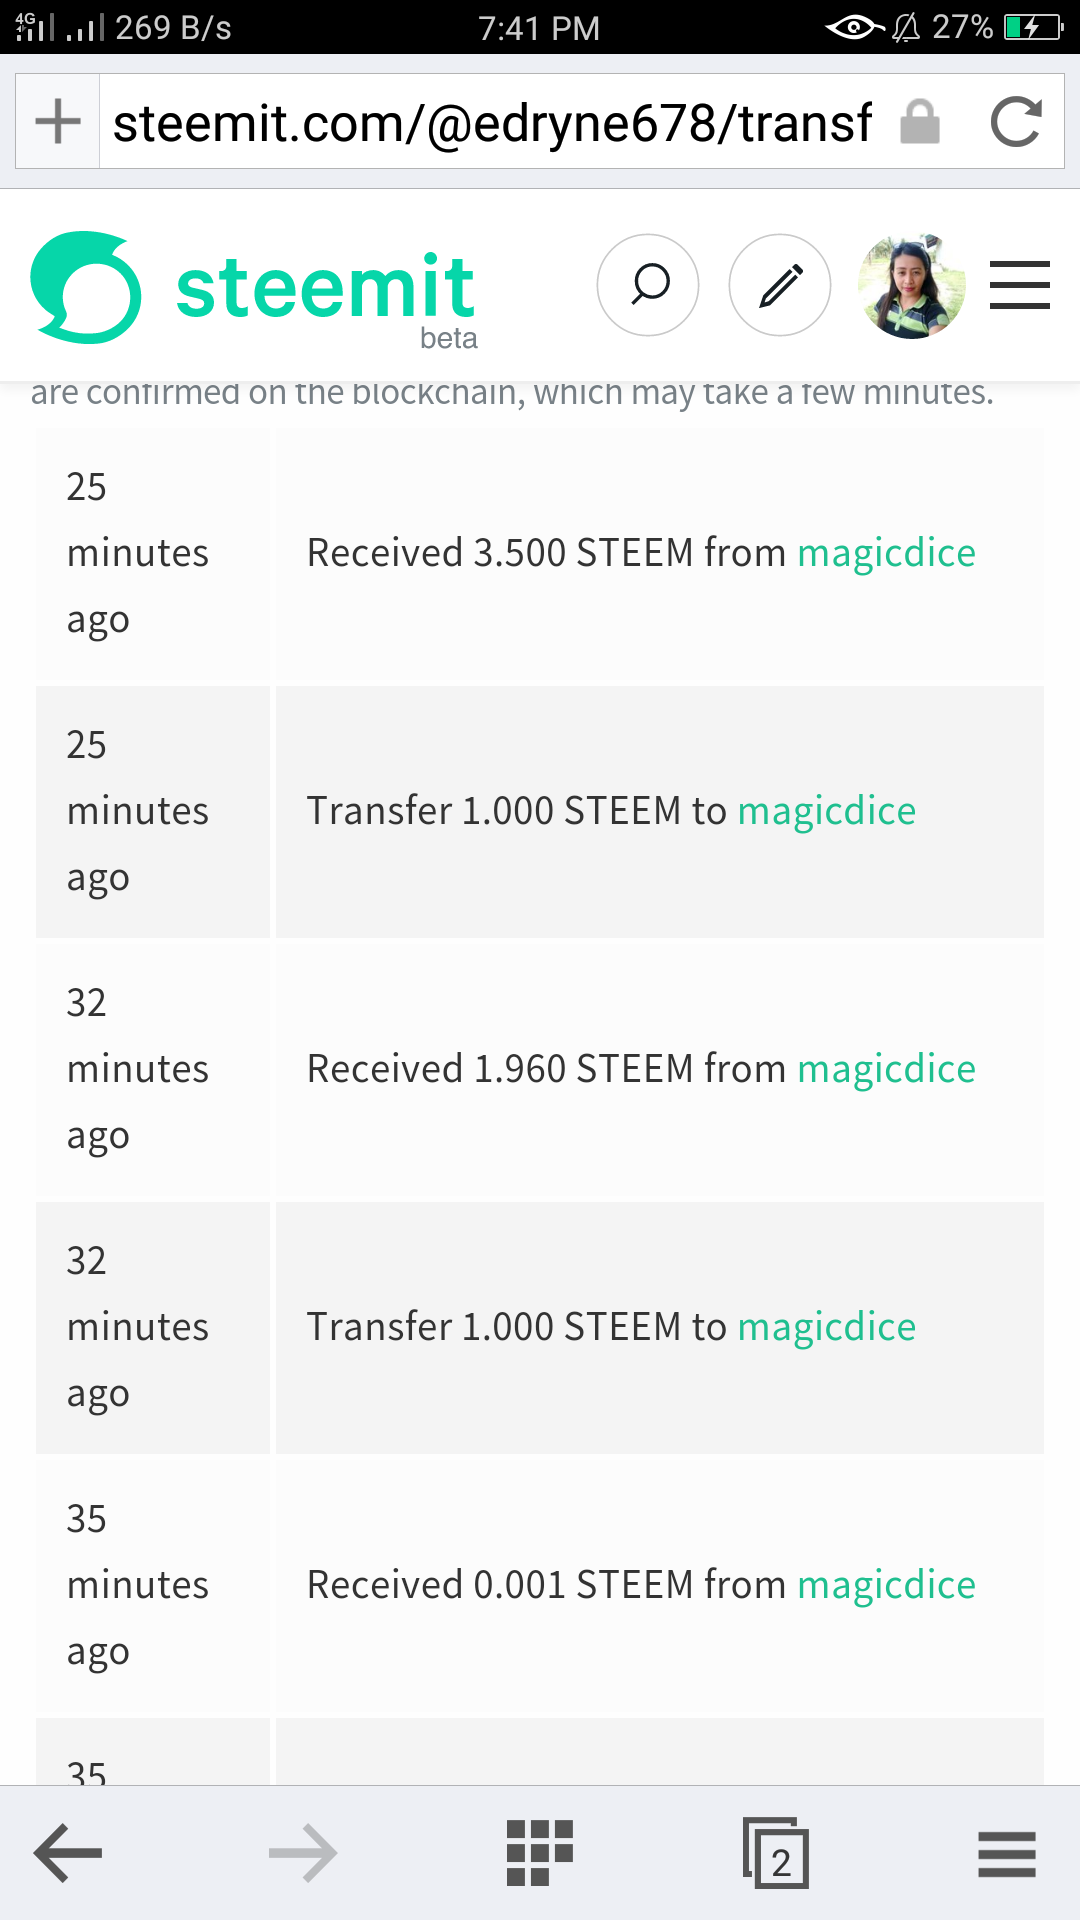Viewport: 1080px width, 1920px height.
Task: Open the browser home grid icon
Action: tap(540, 1853)
